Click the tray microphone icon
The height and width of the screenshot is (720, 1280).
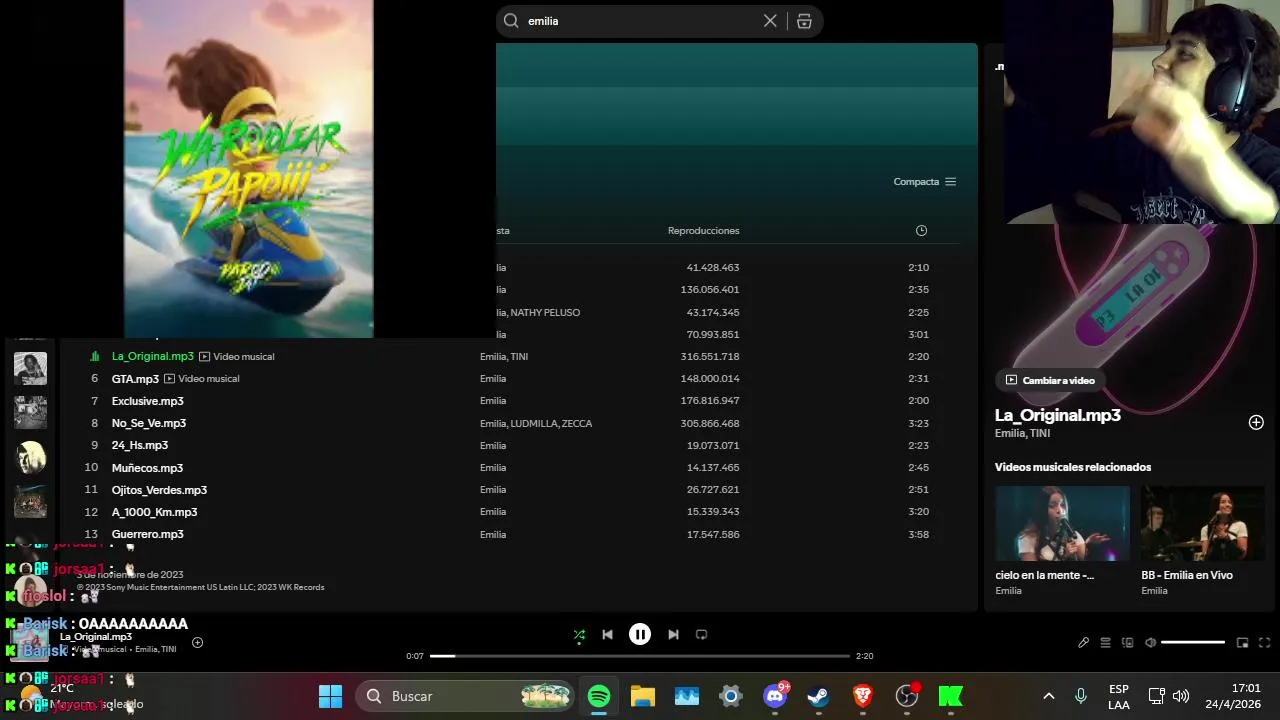pyautogui.click(x=1081, y=696)
